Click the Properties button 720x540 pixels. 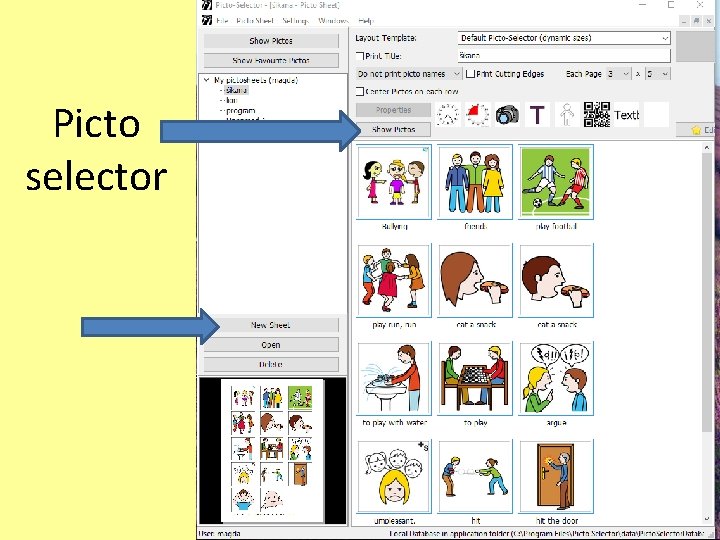394,110
